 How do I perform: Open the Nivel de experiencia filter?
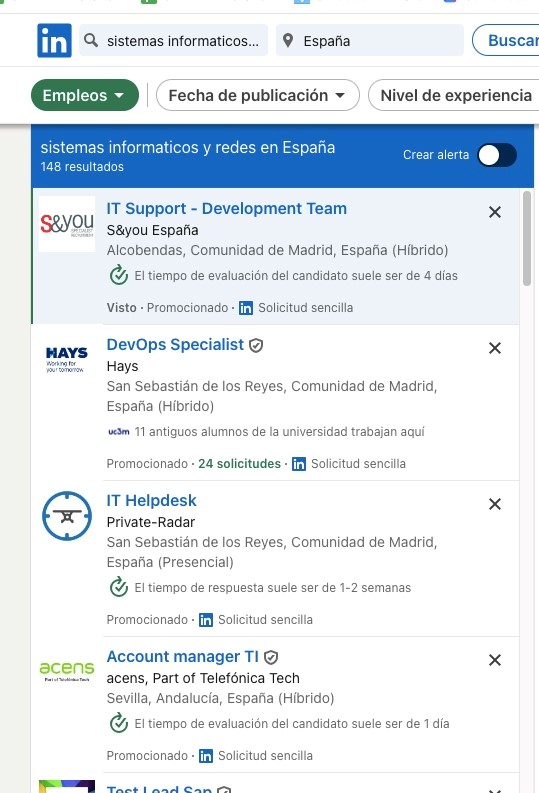pyautogui.click(x=455, y=95)
